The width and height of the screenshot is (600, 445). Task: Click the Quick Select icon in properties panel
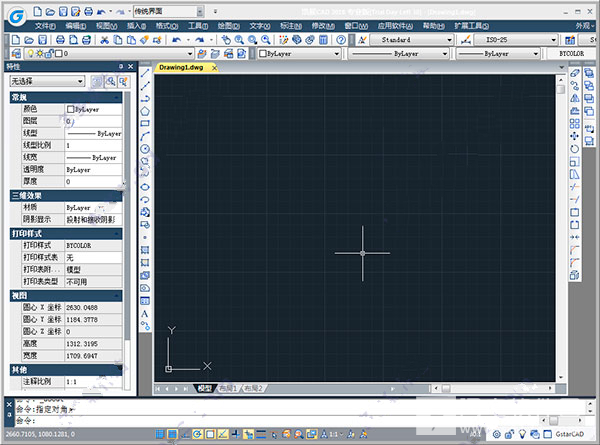[123, 81]
